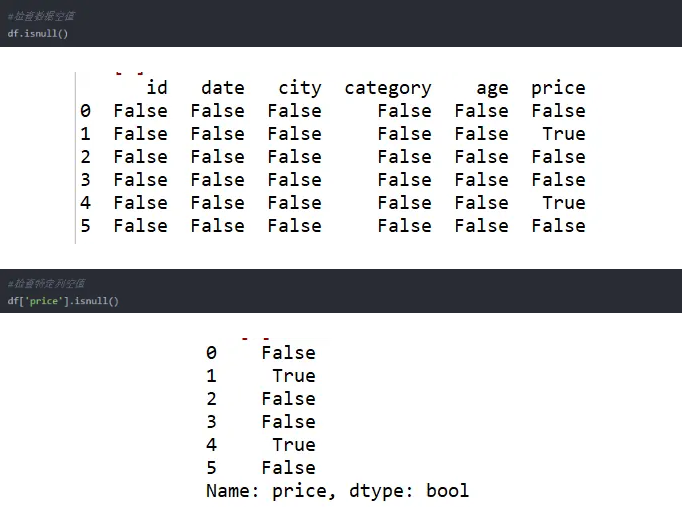Click the False value in series row 0
The image size is (682, 507).
pyautogui.click(x=288, y=353)
